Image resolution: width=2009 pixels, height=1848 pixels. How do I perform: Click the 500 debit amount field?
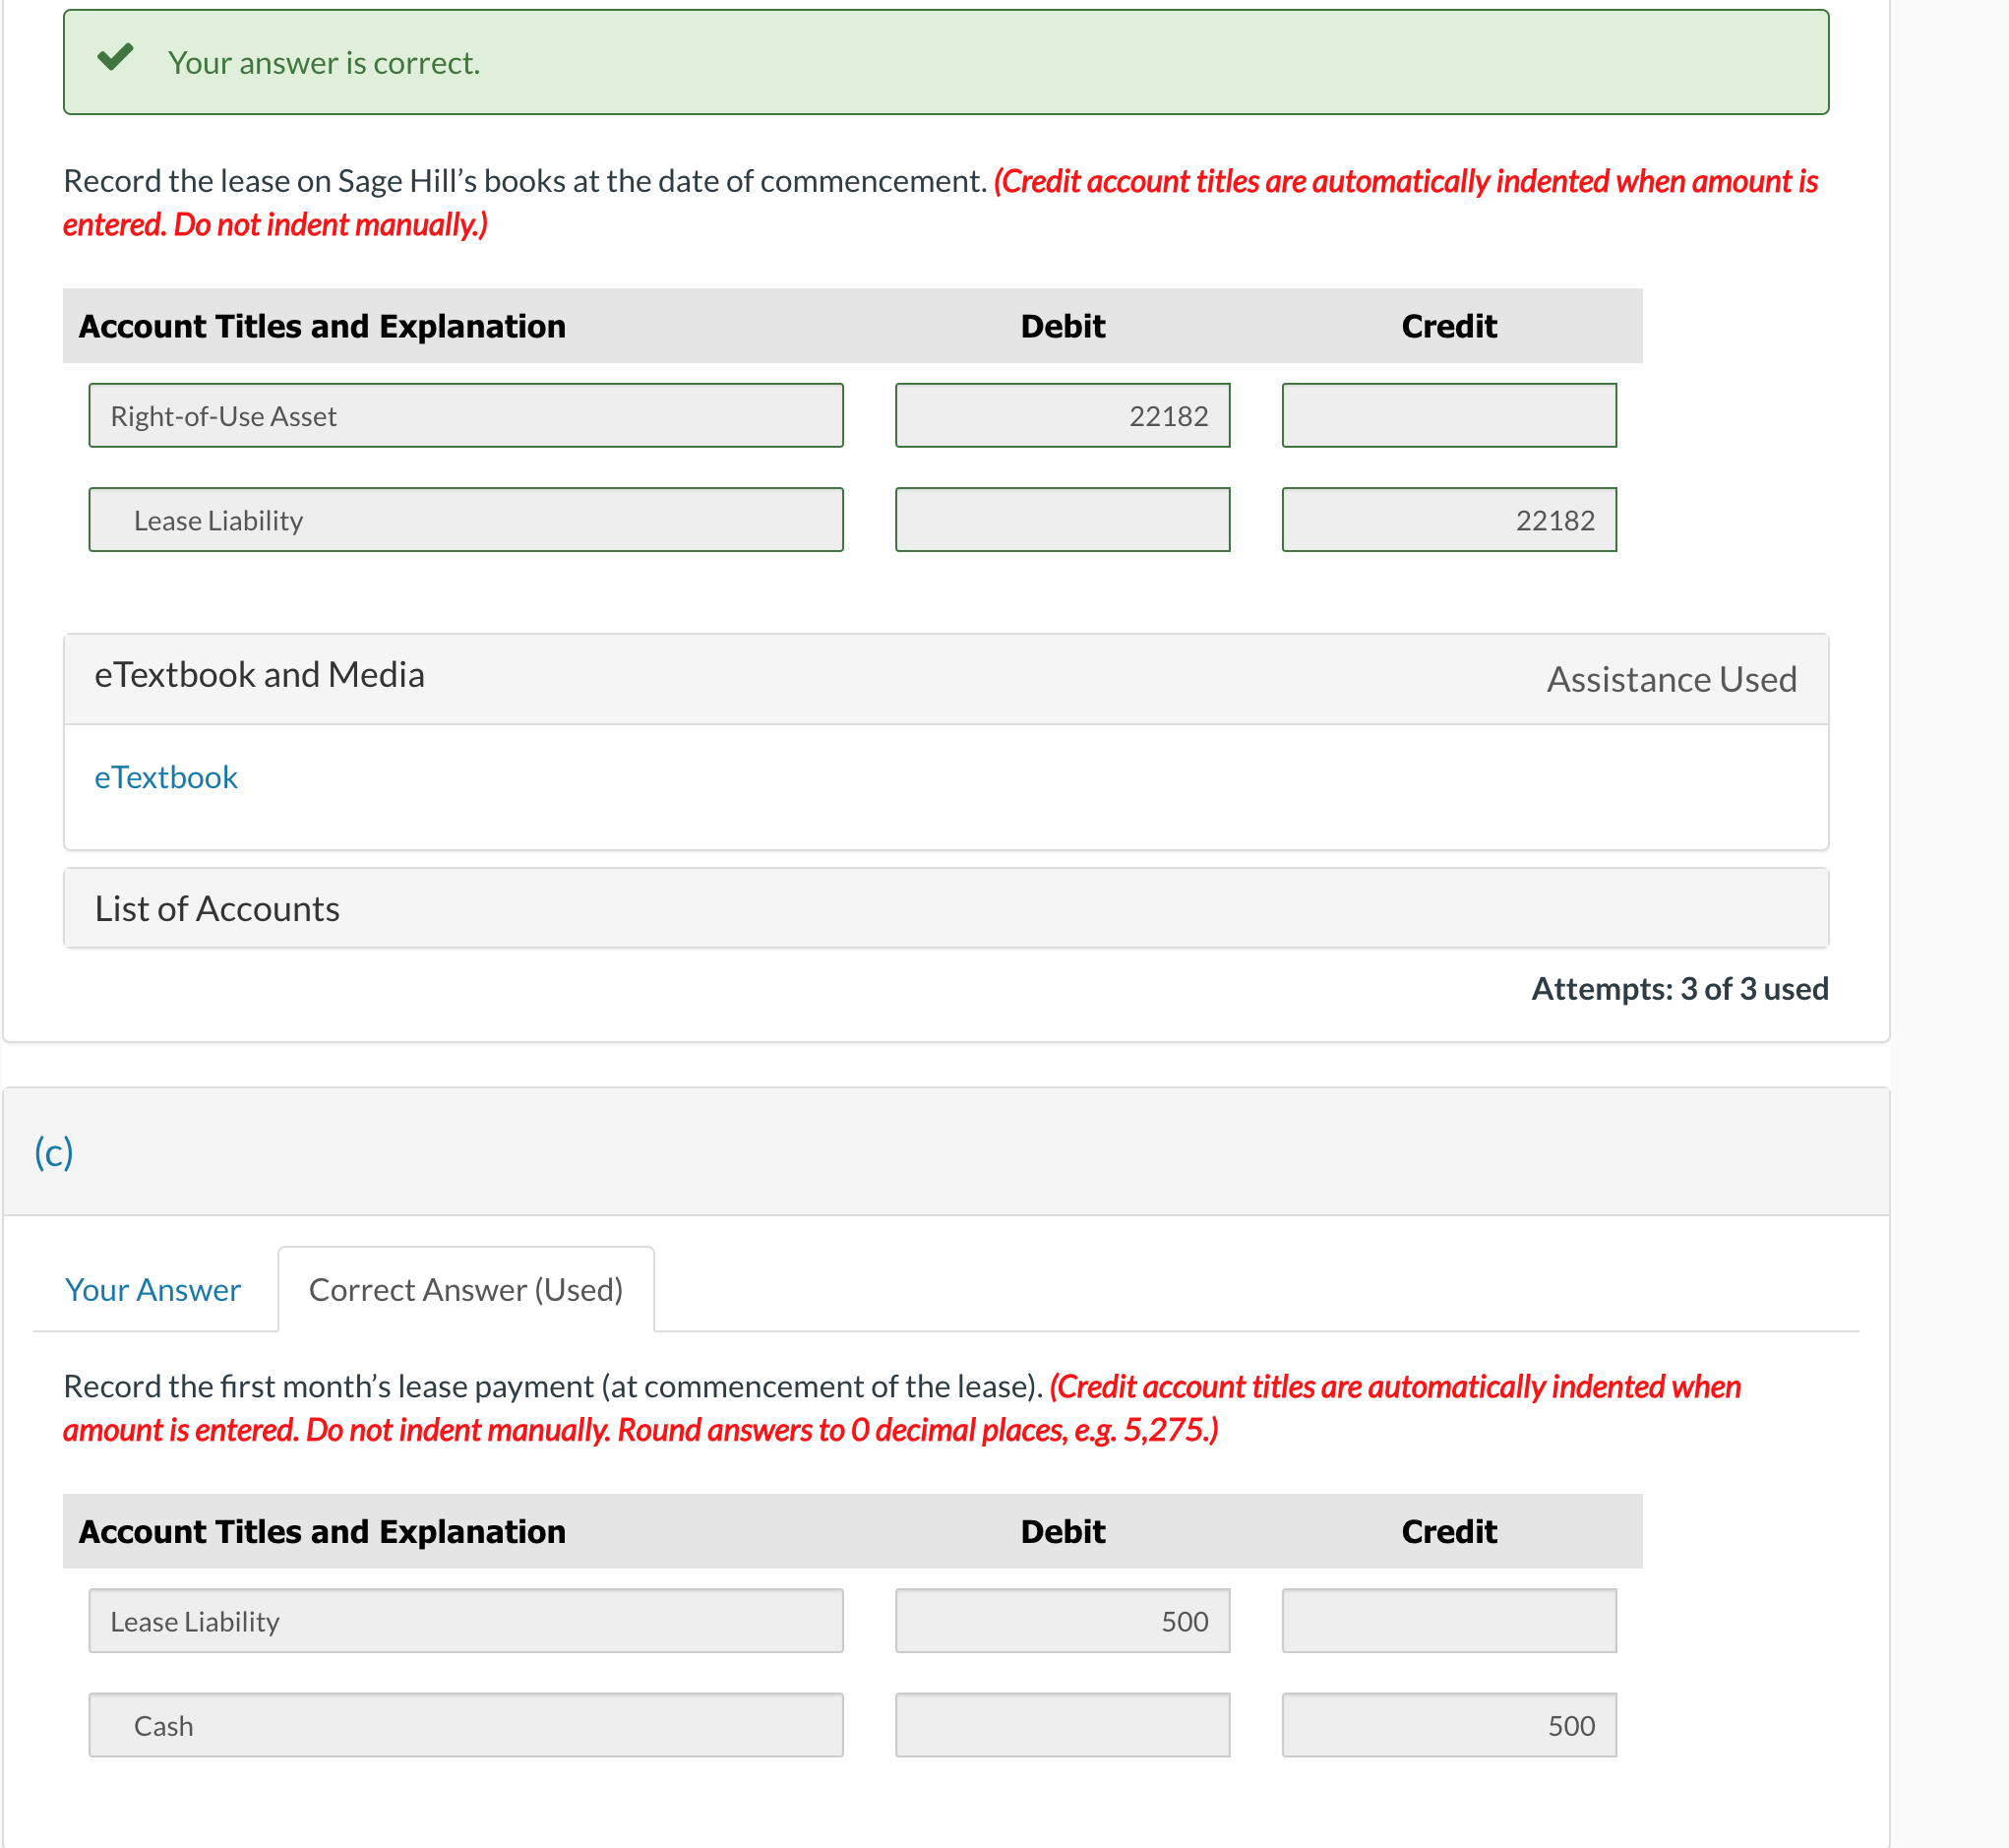(1062, 1621)
